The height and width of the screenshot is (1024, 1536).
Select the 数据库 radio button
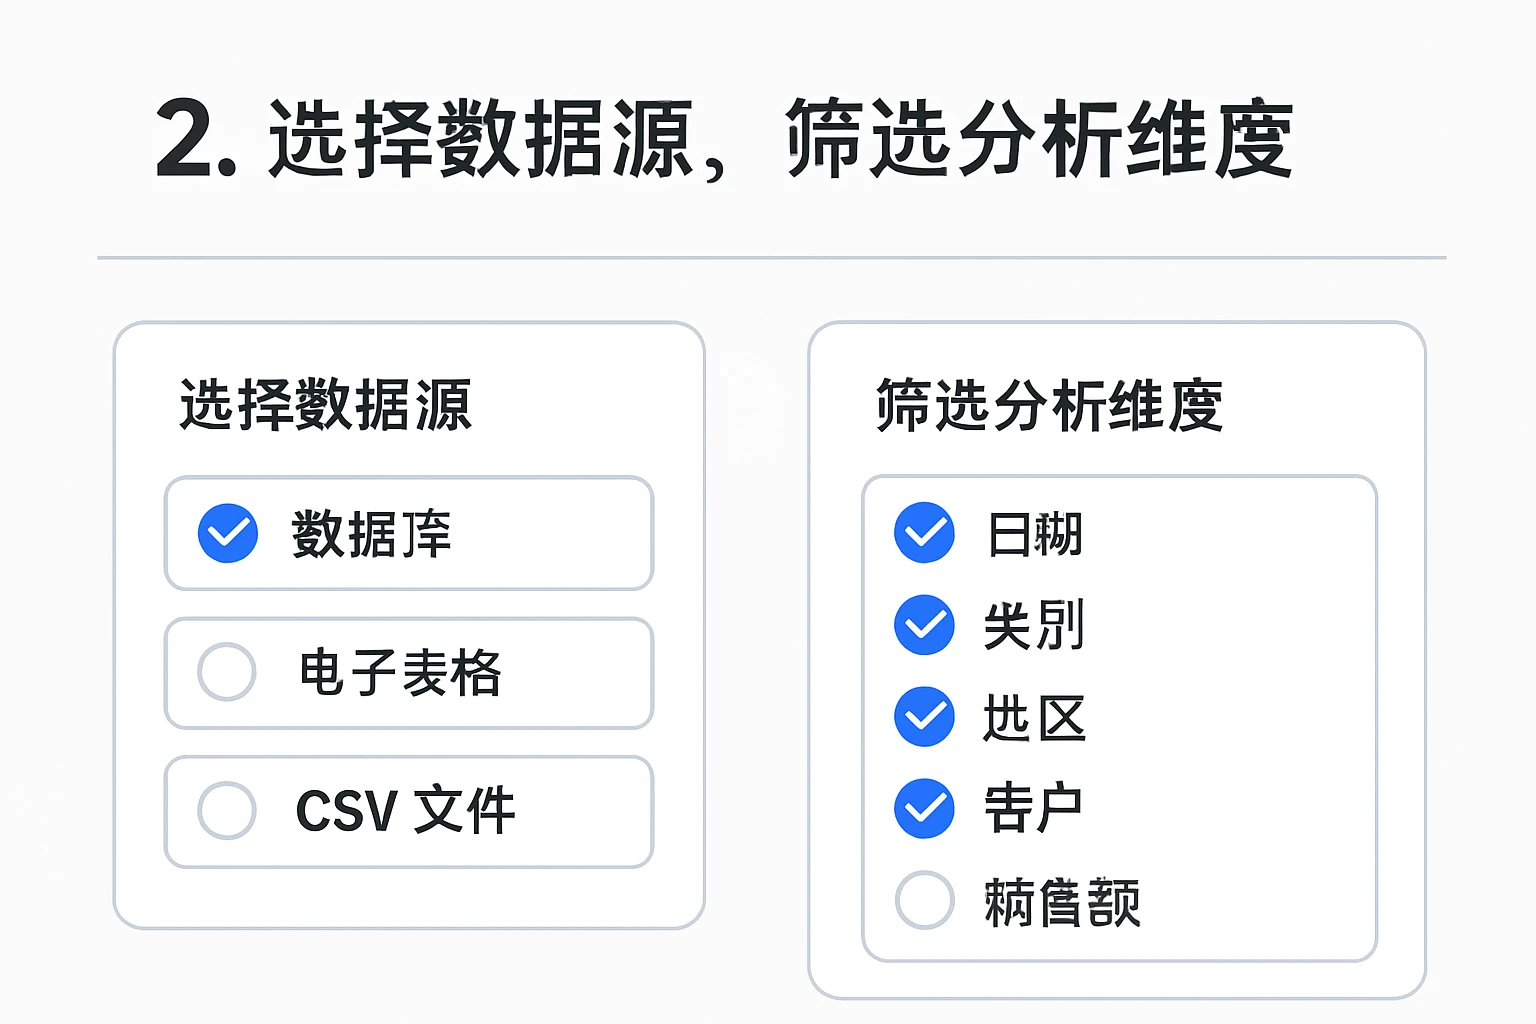click(228, 533)
